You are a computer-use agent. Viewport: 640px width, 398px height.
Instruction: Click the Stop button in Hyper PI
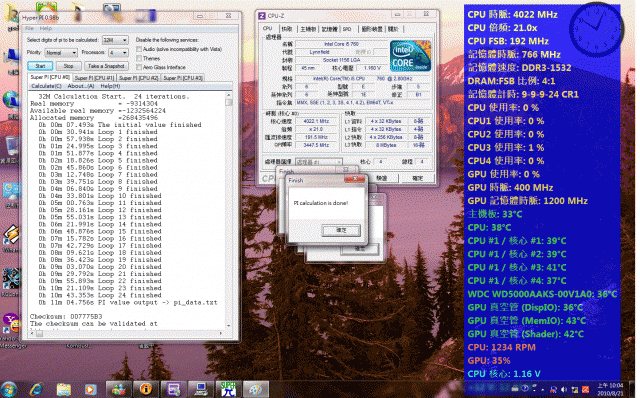pyautogui.click(x=68, y=66)
